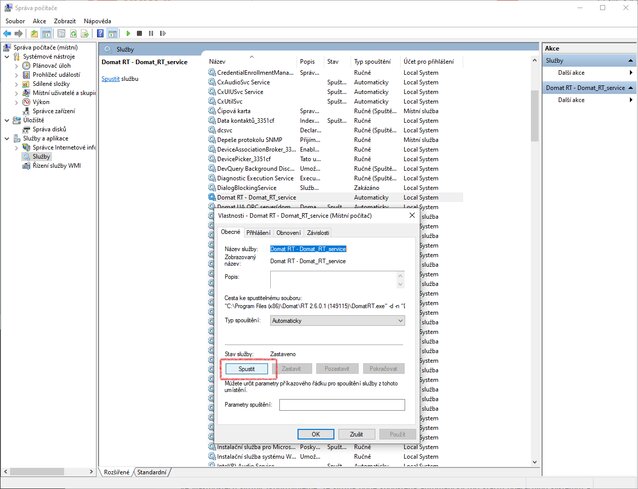Switch to the Závislosti tab
The image size is (638, 489).
pos(318,232)
